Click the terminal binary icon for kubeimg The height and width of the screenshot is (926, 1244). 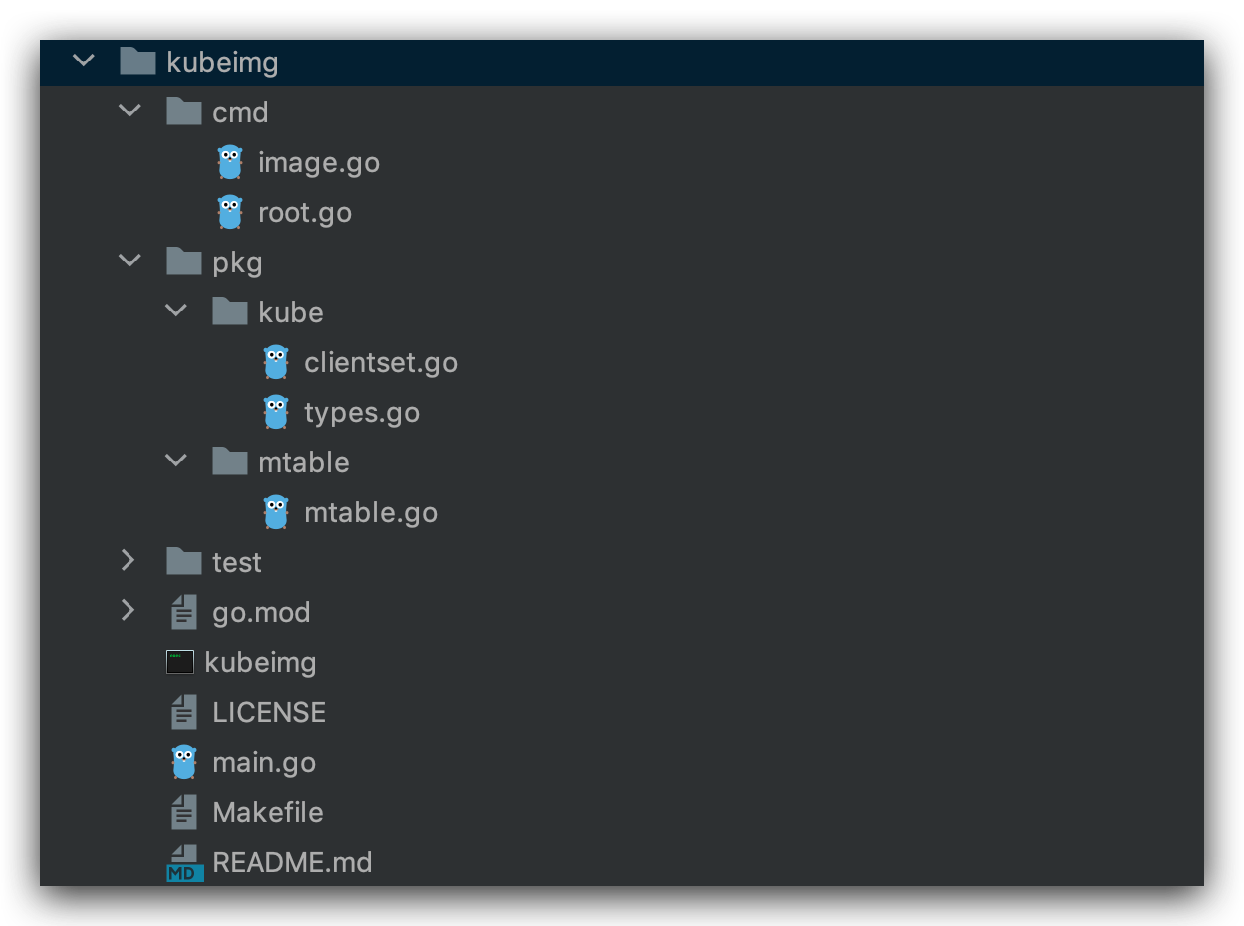[180, 662]
